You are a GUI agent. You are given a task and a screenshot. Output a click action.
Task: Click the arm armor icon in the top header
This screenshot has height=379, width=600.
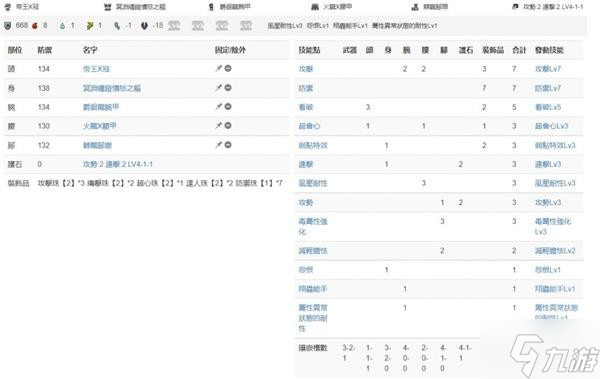(x=211, y=7)
